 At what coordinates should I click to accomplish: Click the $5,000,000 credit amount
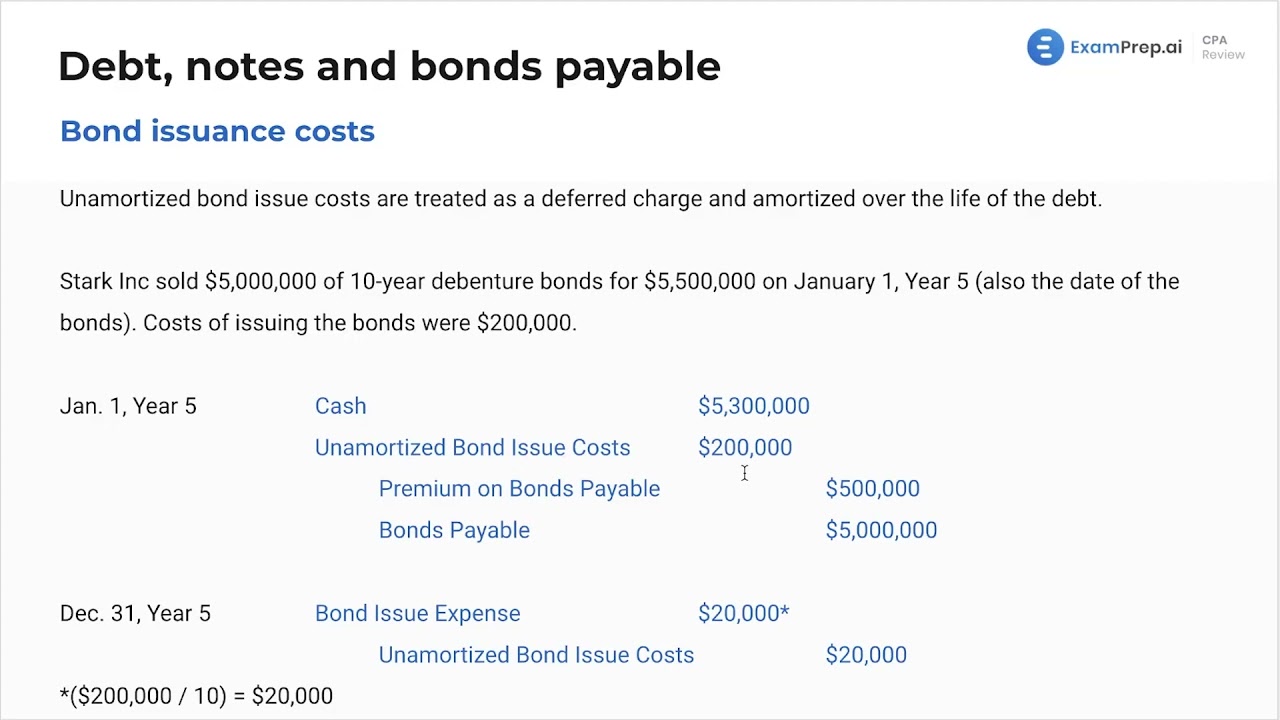click(881, 530)
